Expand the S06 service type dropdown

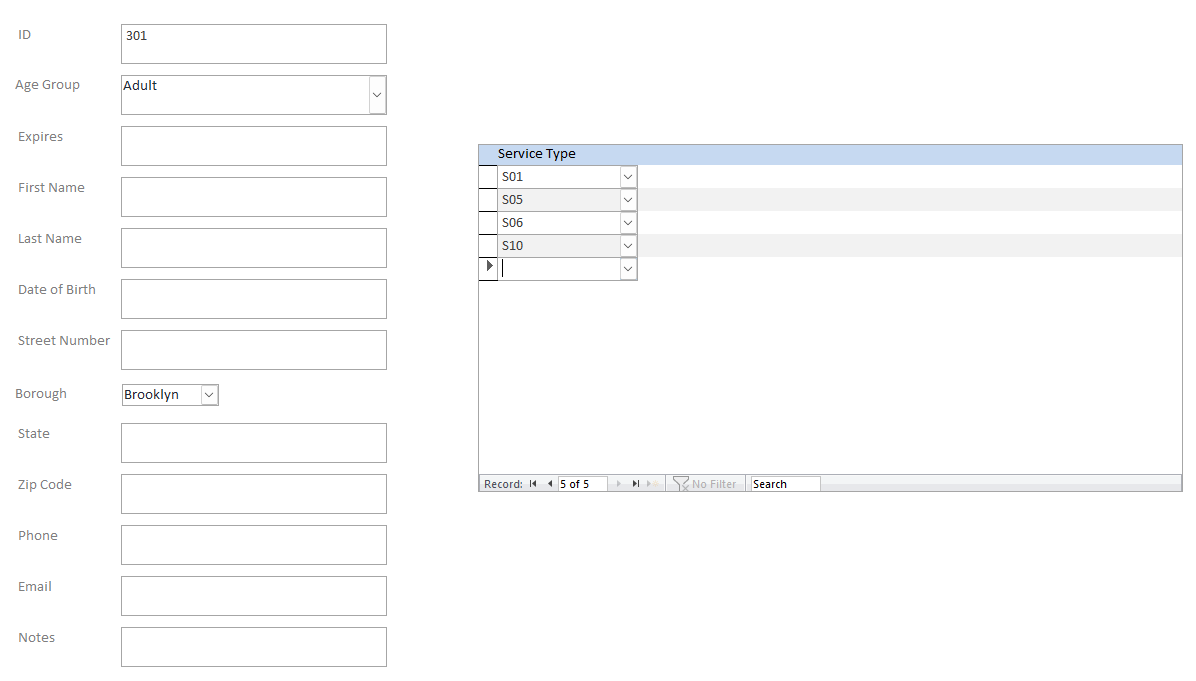[x=628, y=223]
